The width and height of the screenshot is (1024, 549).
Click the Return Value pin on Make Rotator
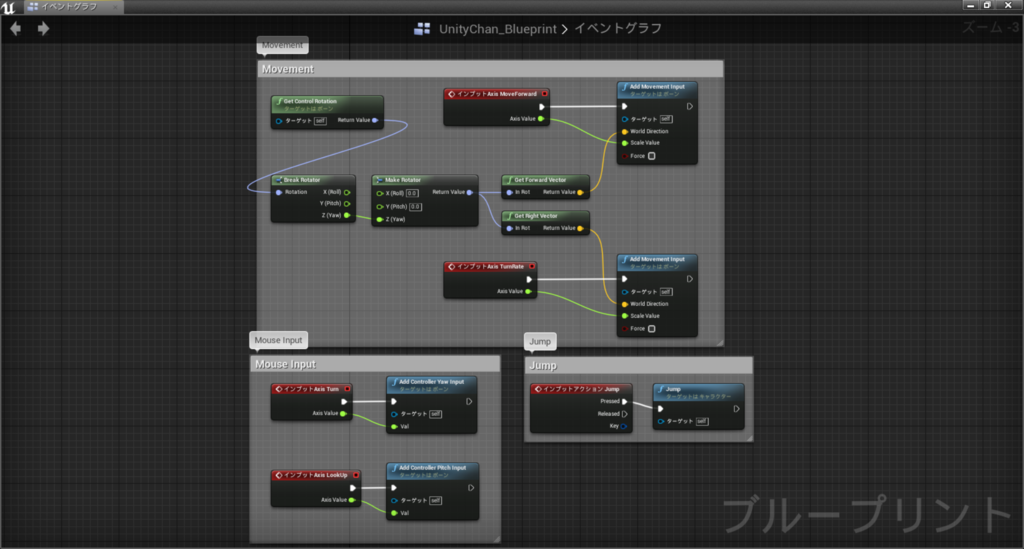tap(470, 193)
